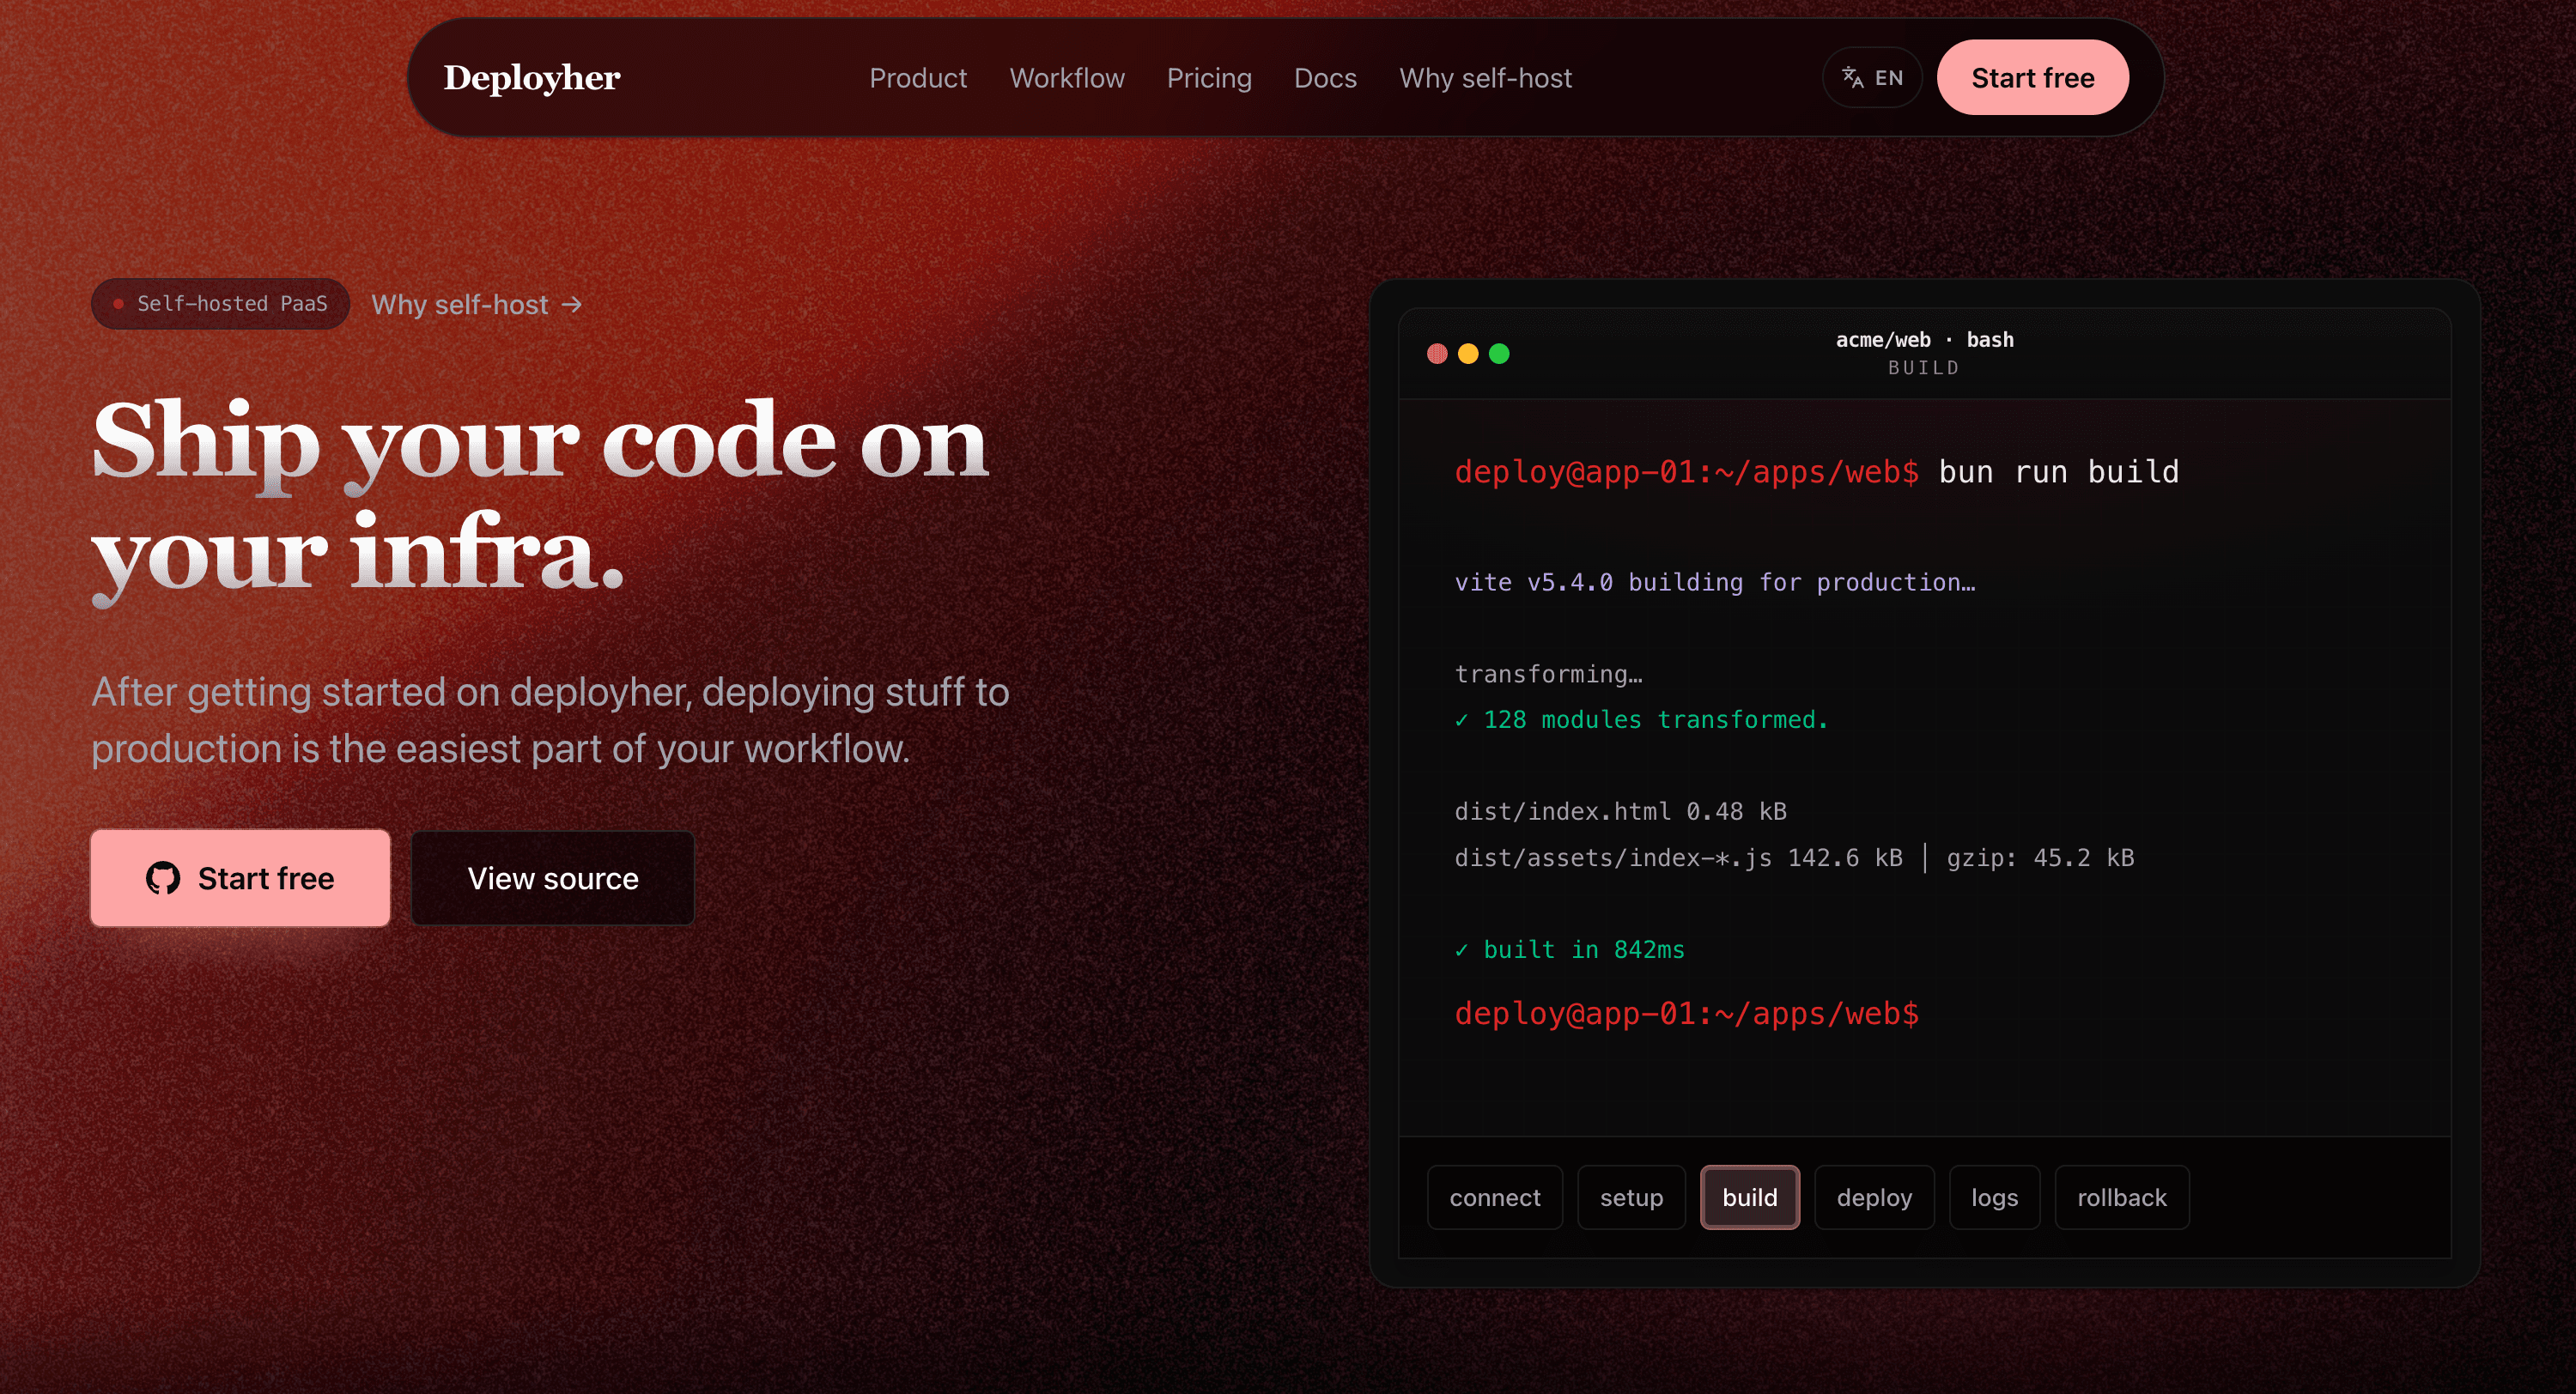This screenshot has height=1394, width=2576.
Task: Switch to the rollback terminal tab
Action: point(2120,1197)
